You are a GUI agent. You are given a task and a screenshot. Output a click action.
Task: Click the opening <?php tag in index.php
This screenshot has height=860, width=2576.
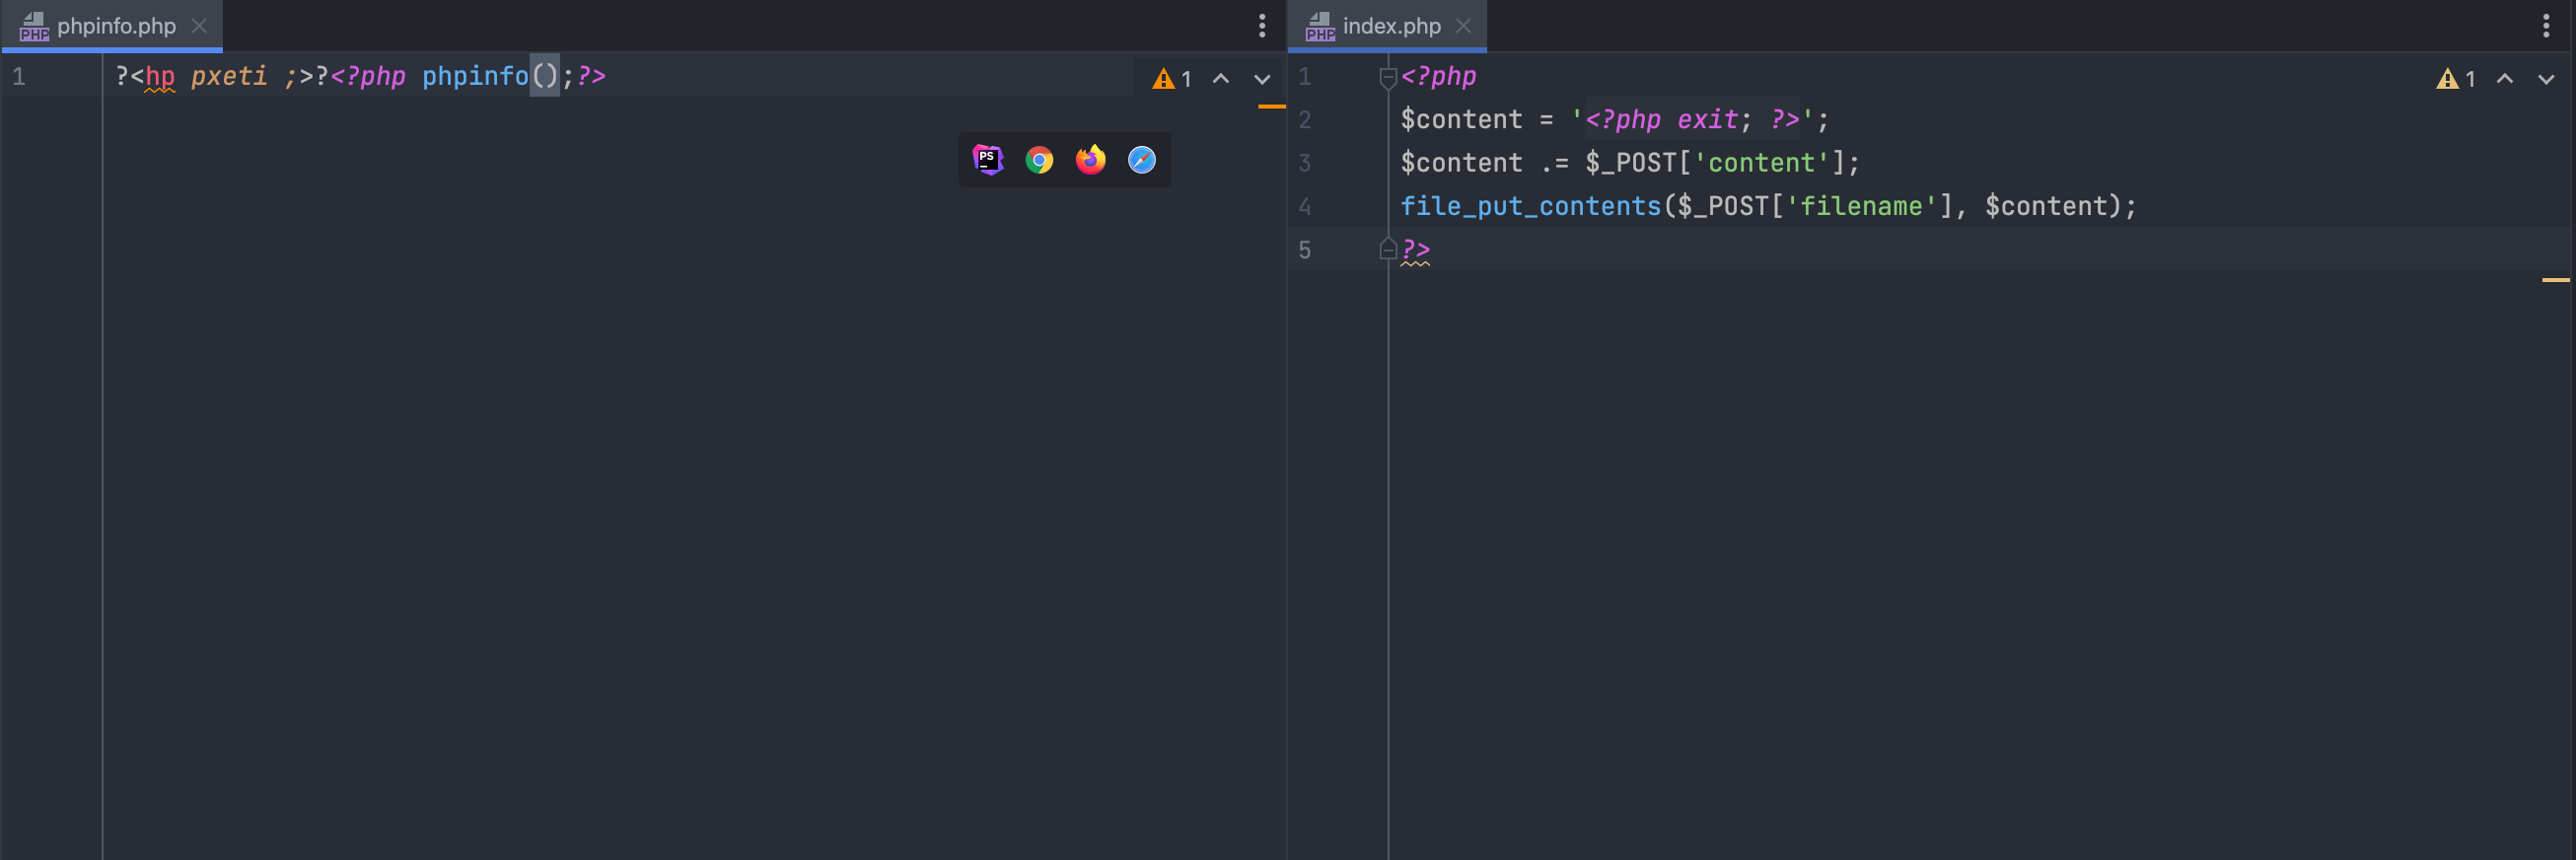(1438, 77)
